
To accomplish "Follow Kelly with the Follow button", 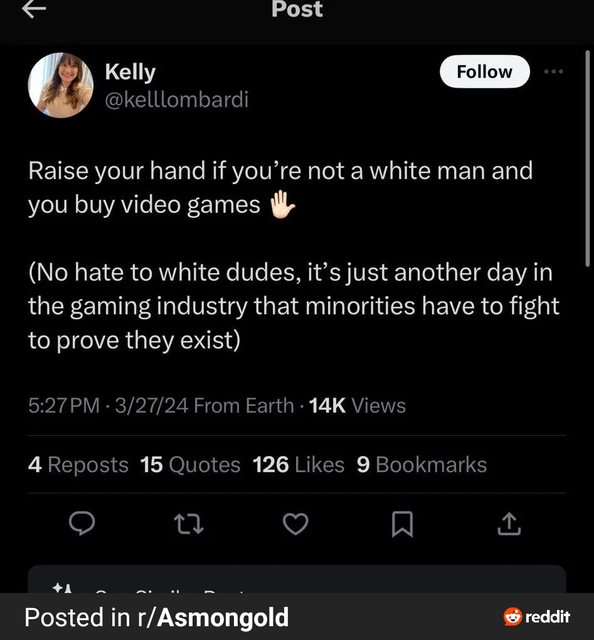I will [485, 71].
